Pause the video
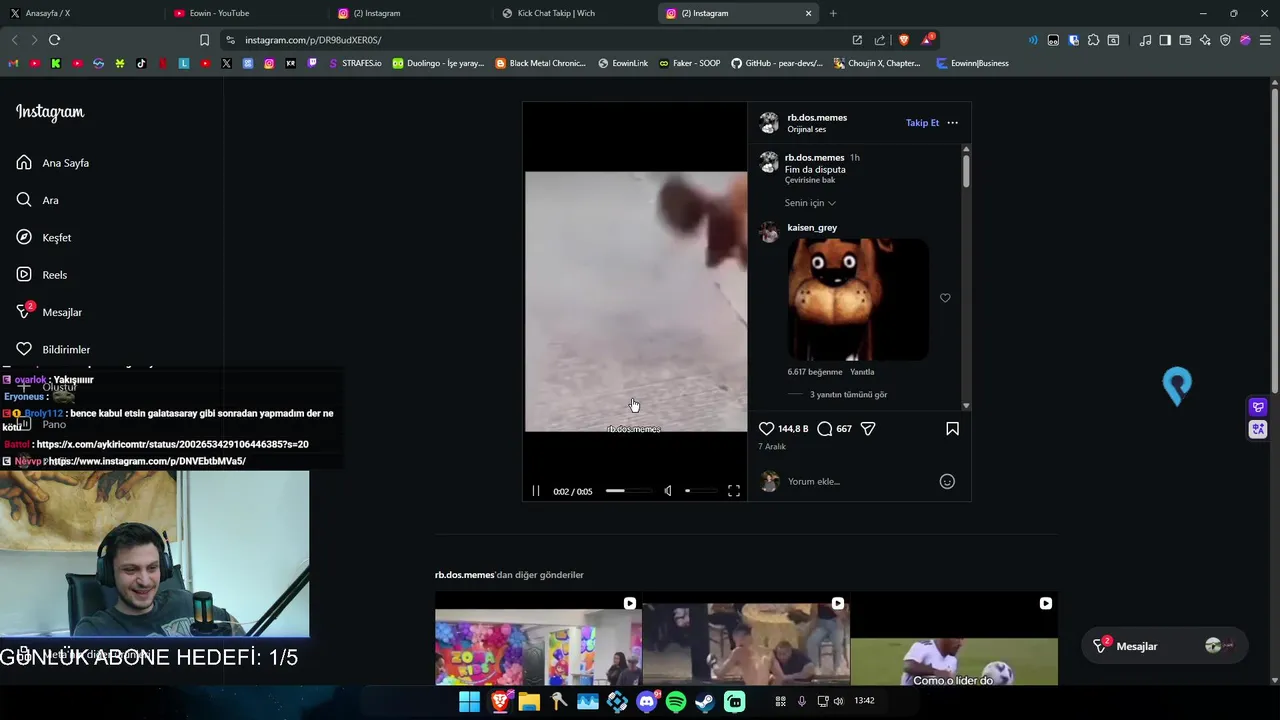 [536, 491]
